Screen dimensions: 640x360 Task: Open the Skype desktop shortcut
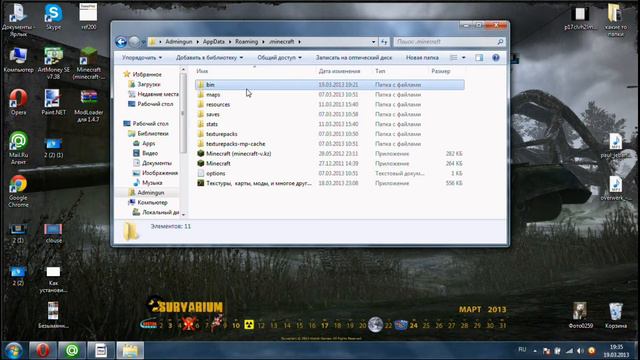[53, 17]
